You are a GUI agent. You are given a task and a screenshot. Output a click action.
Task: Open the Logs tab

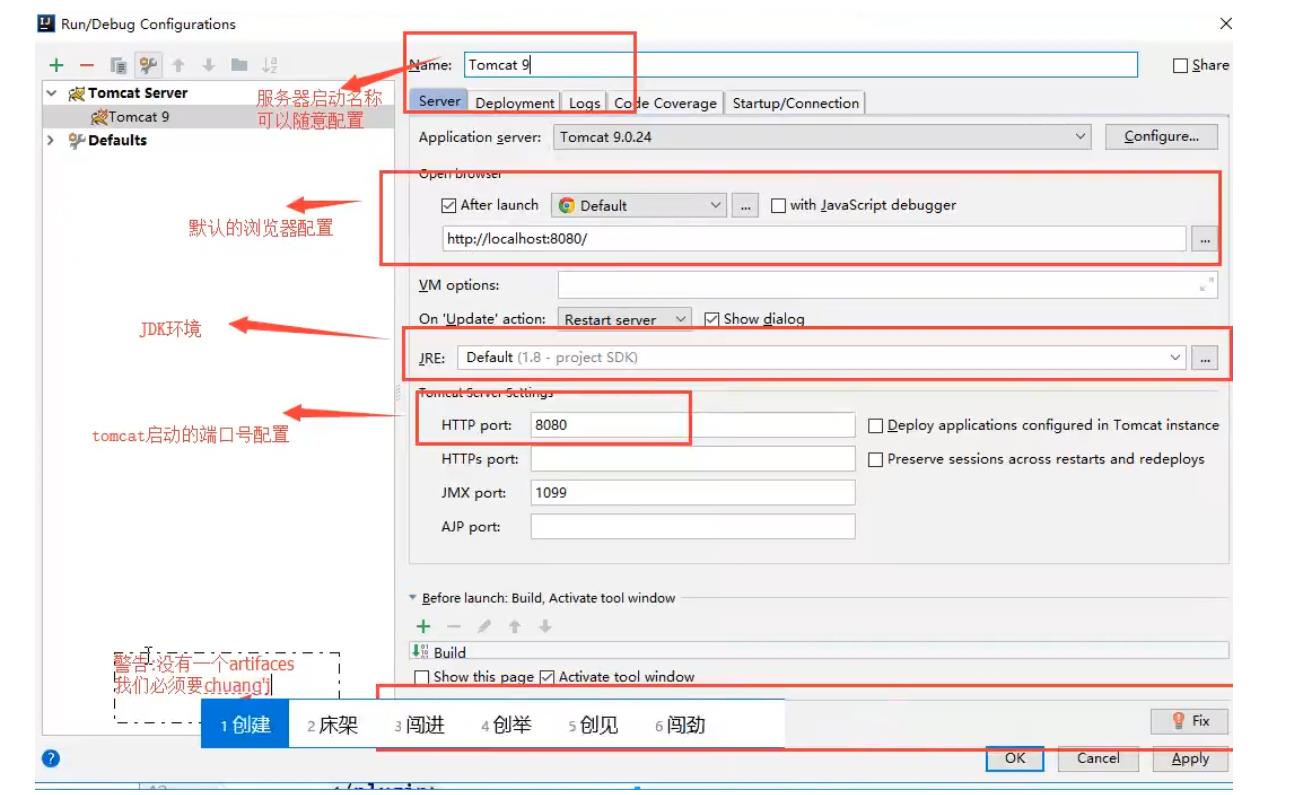[585, 103]
